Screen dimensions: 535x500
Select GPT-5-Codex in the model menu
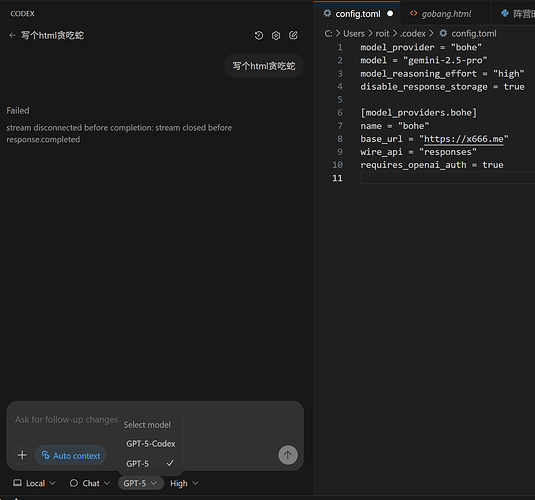pyautogui.click(x=151, y=444)
